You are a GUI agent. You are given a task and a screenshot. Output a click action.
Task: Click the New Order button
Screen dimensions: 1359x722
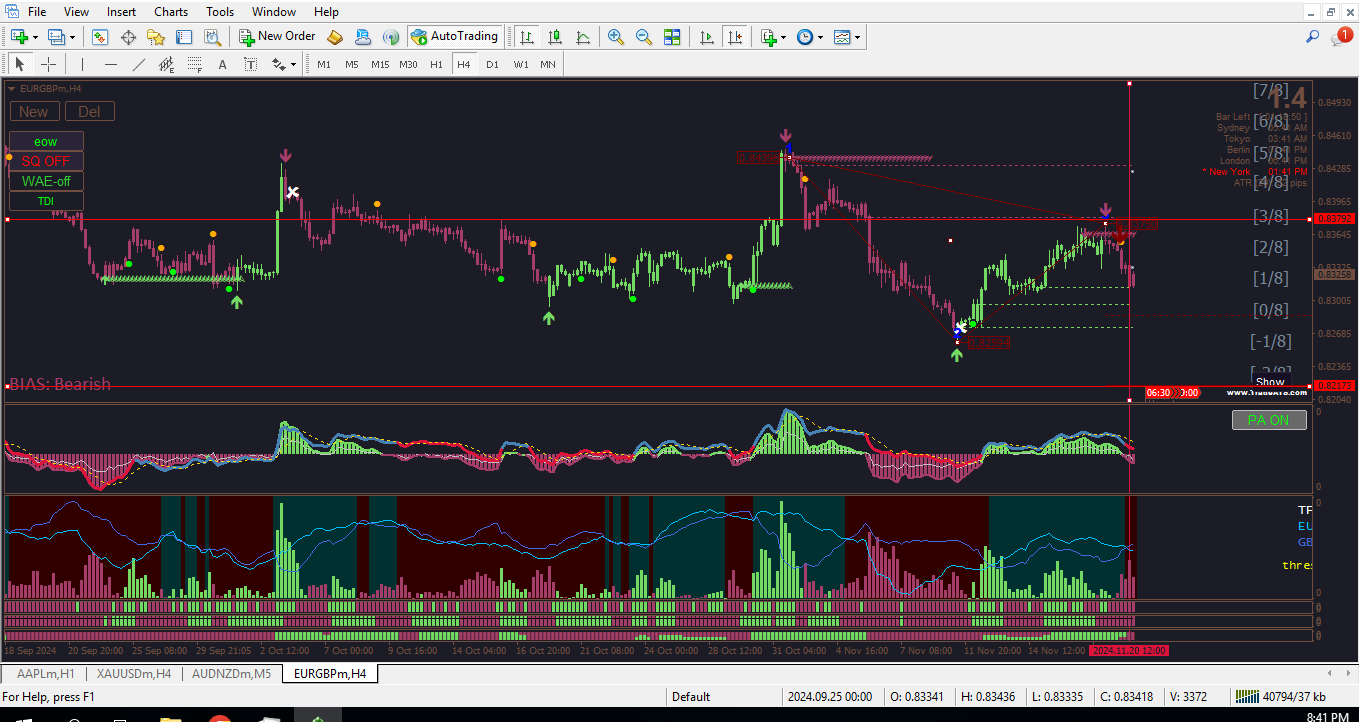pyautogui.click(x=278, y=37)
